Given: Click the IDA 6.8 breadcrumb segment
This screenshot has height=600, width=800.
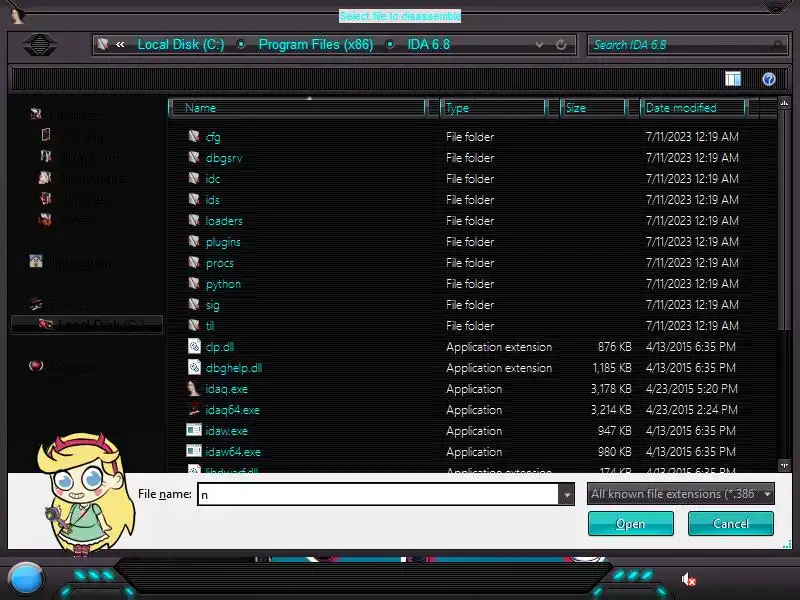Looking at the screenshot, I should coord(429,44).
